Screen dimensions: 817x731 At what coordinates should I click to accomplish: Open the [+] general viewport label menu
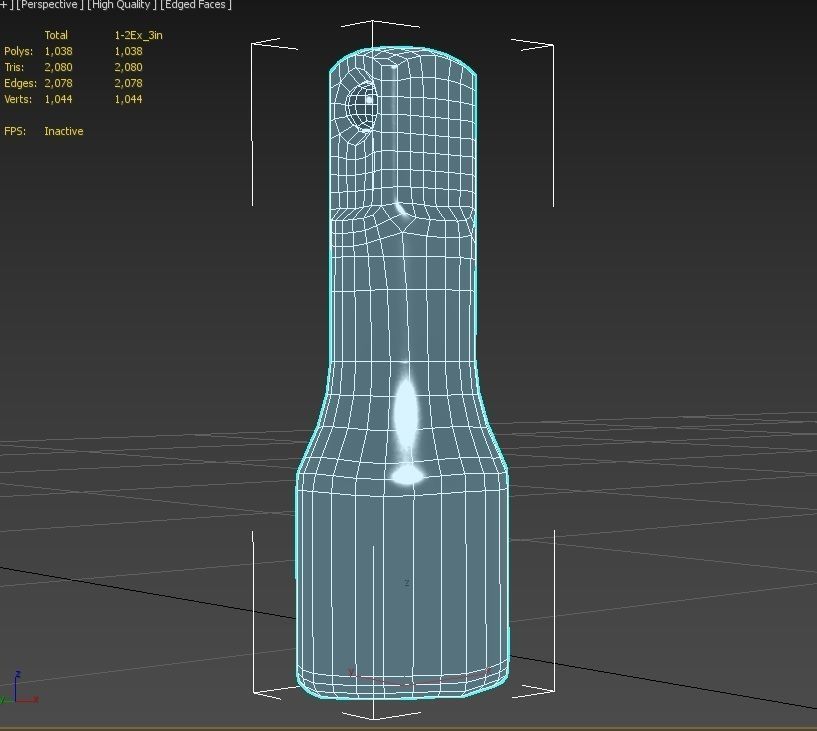click(4, 5)
